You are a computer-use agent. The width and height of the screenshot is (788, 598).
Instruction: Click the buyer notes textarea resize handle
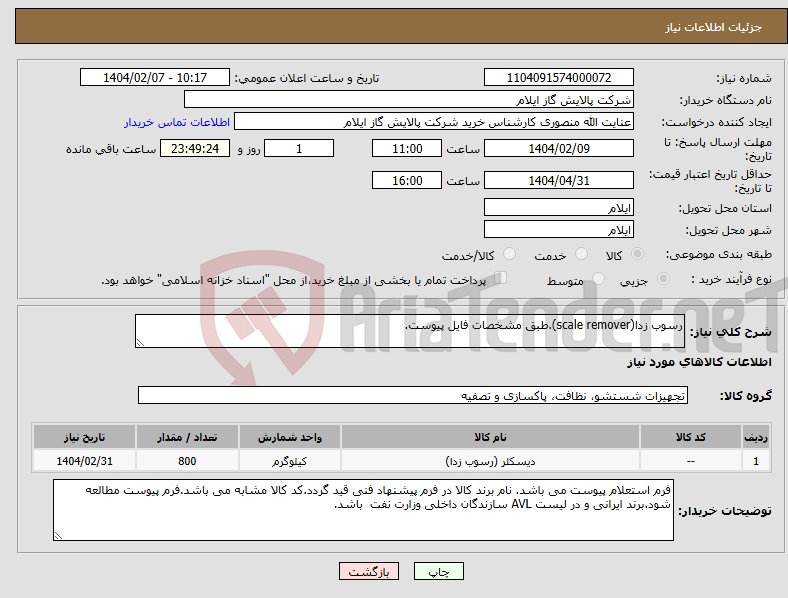58,536
